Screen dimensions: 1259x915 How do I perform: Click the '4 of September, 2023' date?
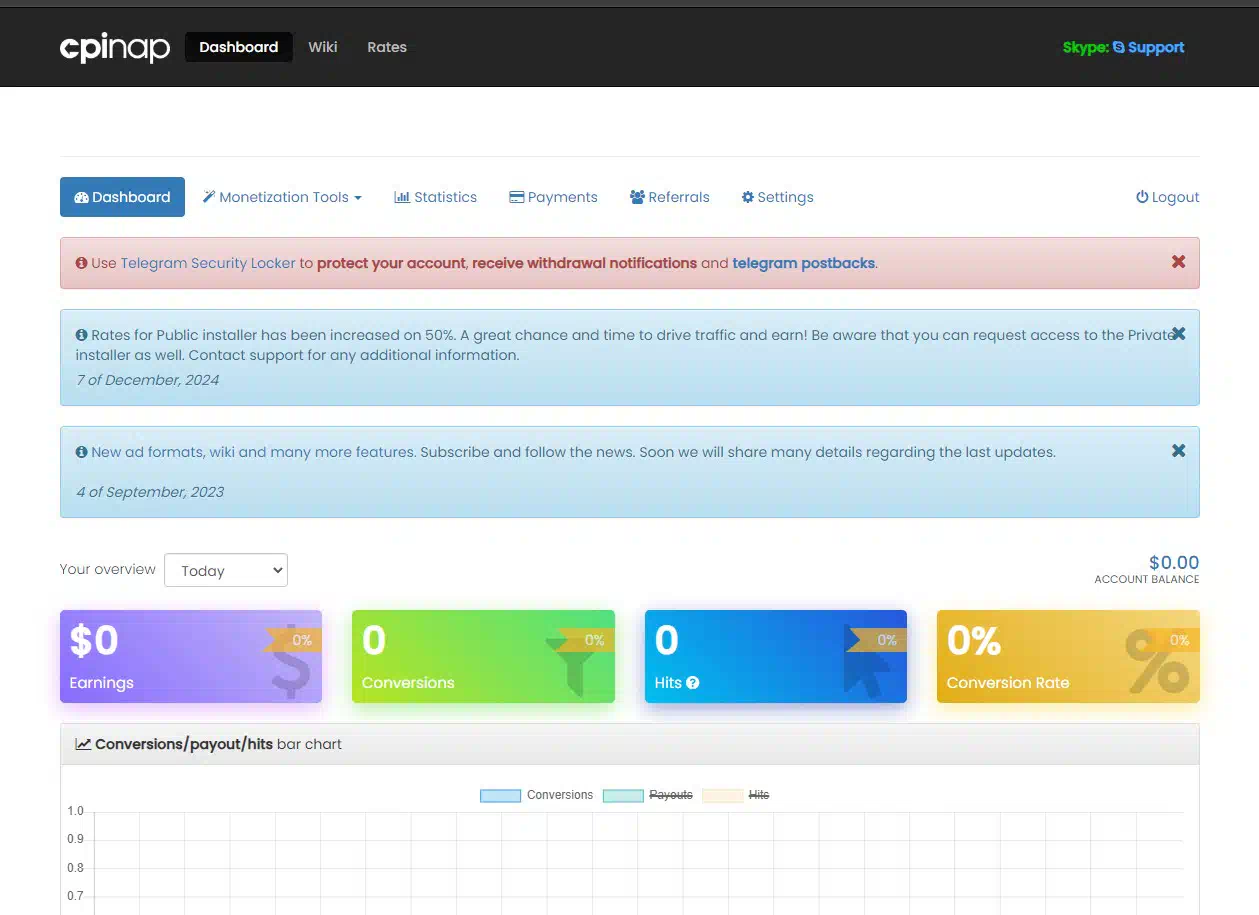click(150, 492)
